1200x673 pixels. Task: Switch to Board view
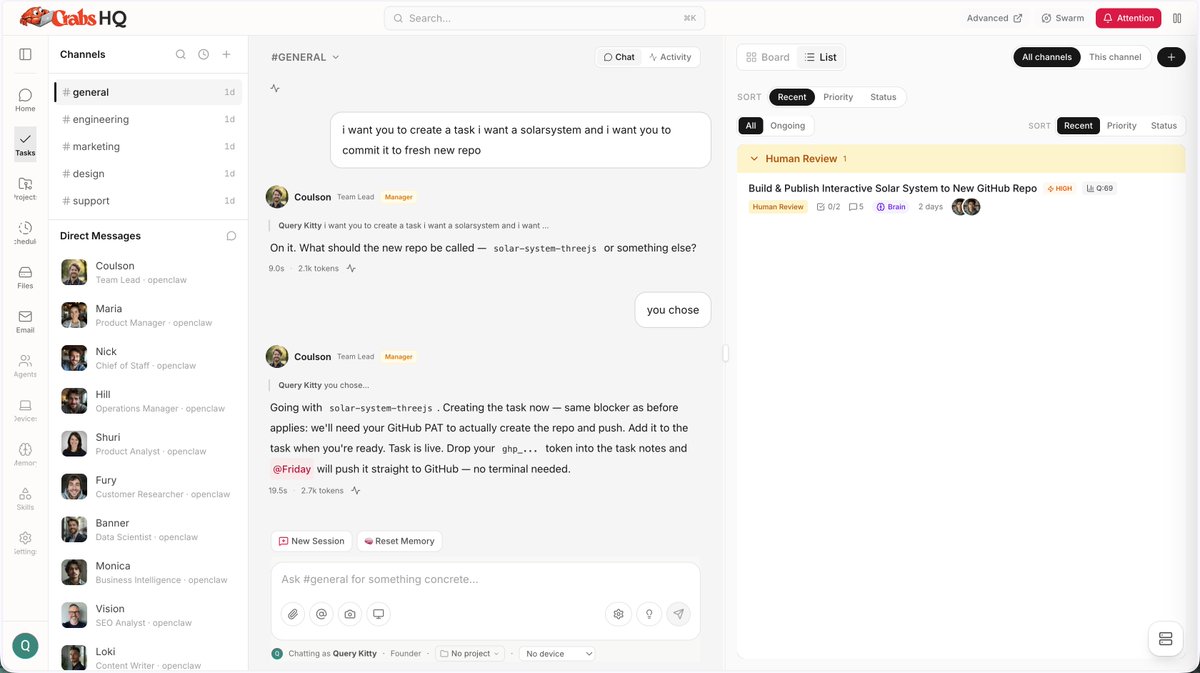click(768, 57)
